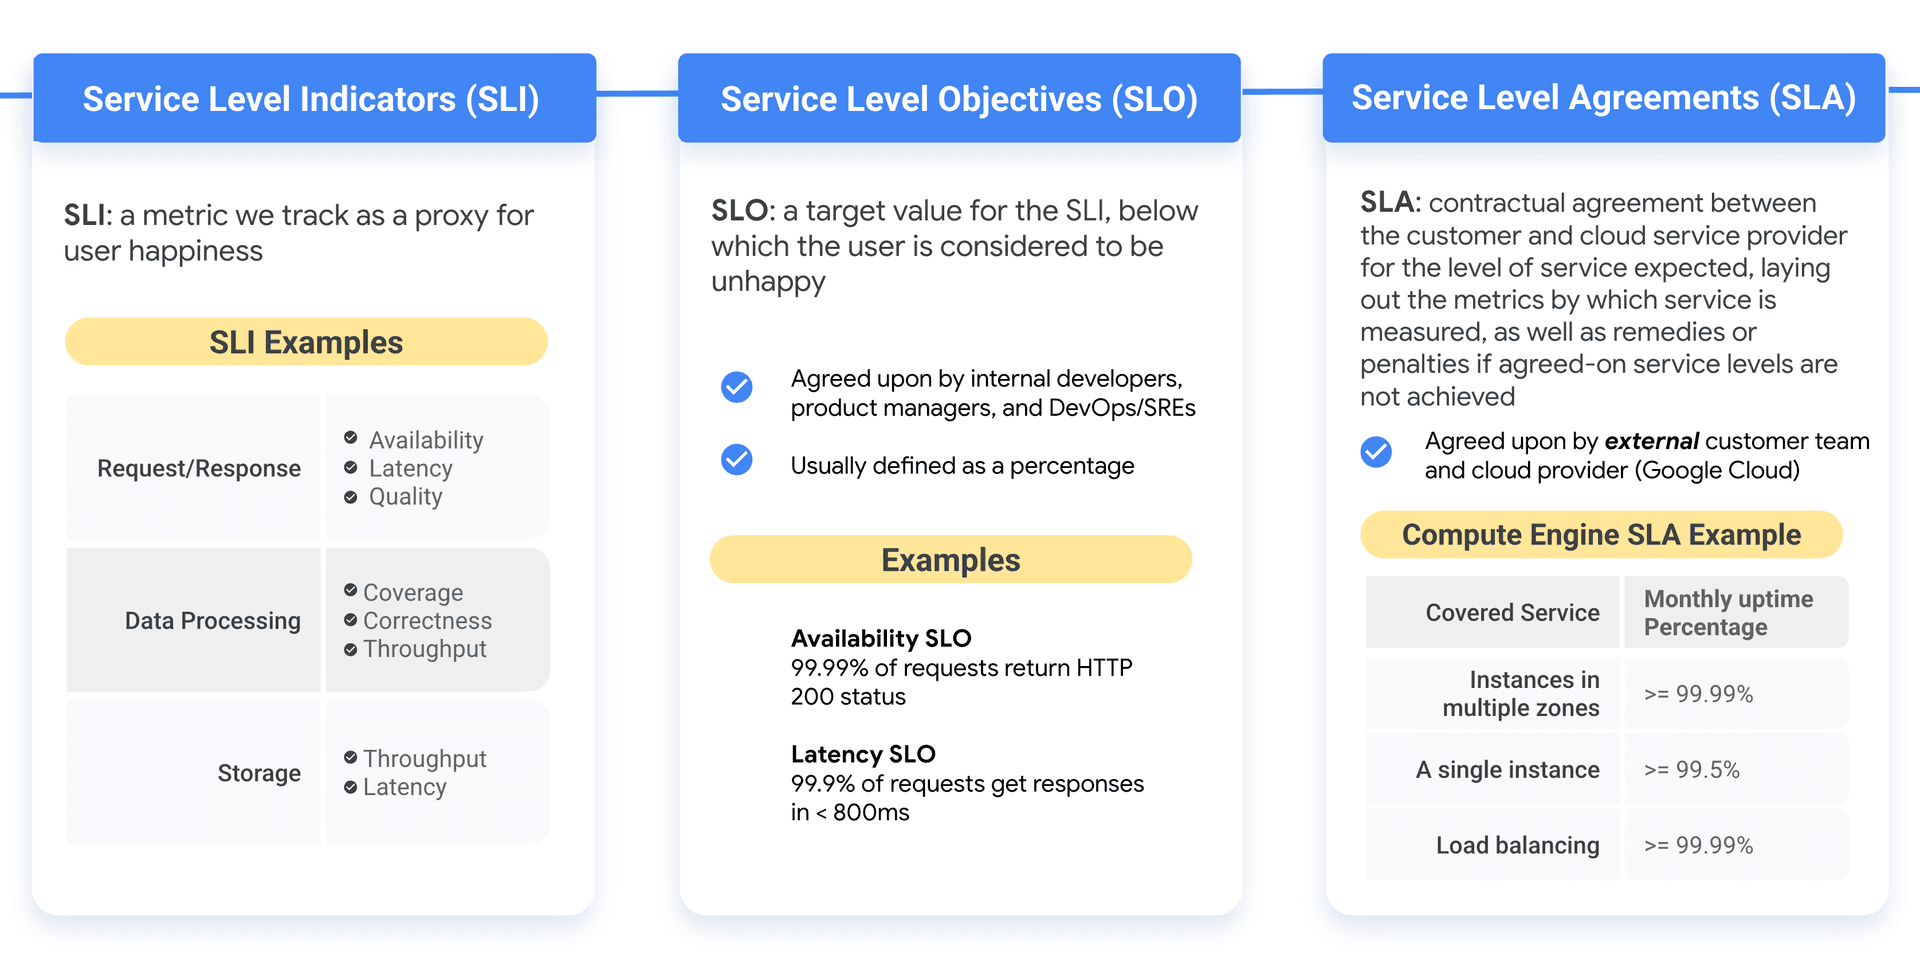Select the Service Level Agreements (SLA) header
The width and height of the screenshot is (1920, 953).
tap(1604, 98)
